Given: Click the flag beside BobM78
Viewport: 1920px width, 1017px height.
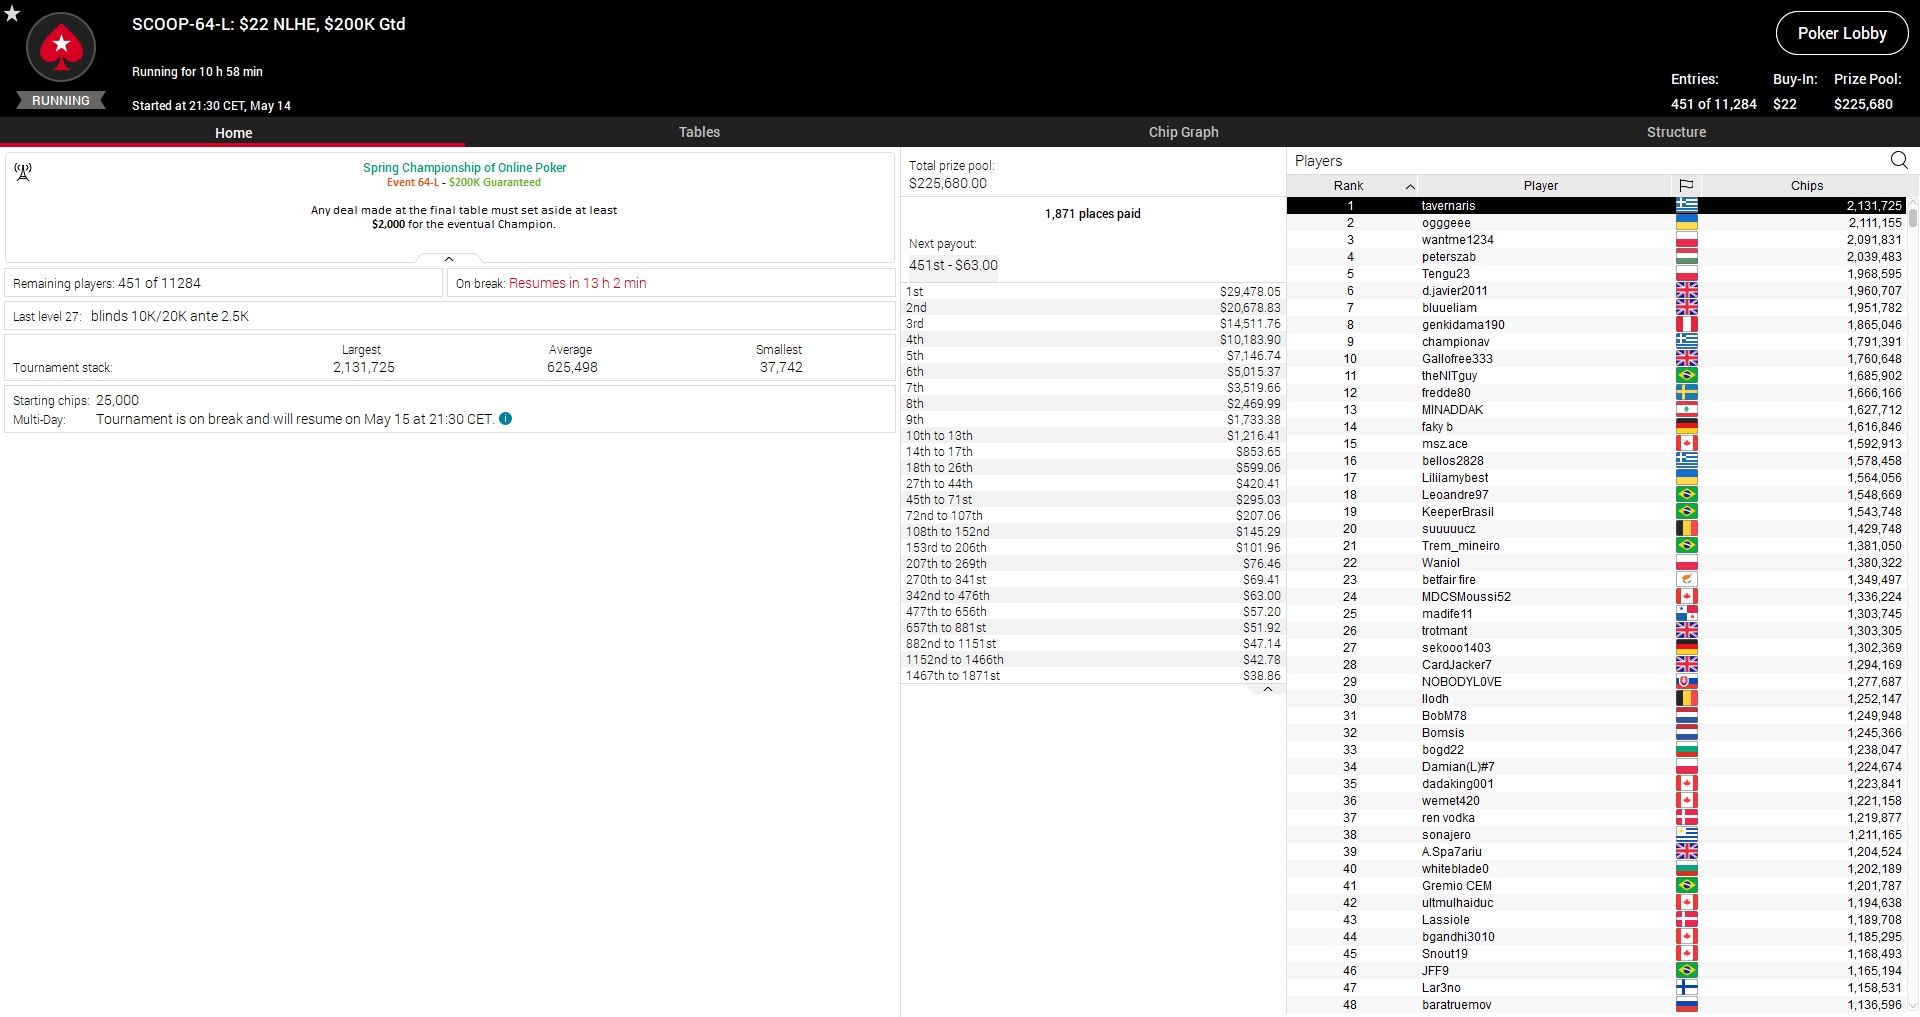Looking at the screenshot, I should (x=1687, y=715).
